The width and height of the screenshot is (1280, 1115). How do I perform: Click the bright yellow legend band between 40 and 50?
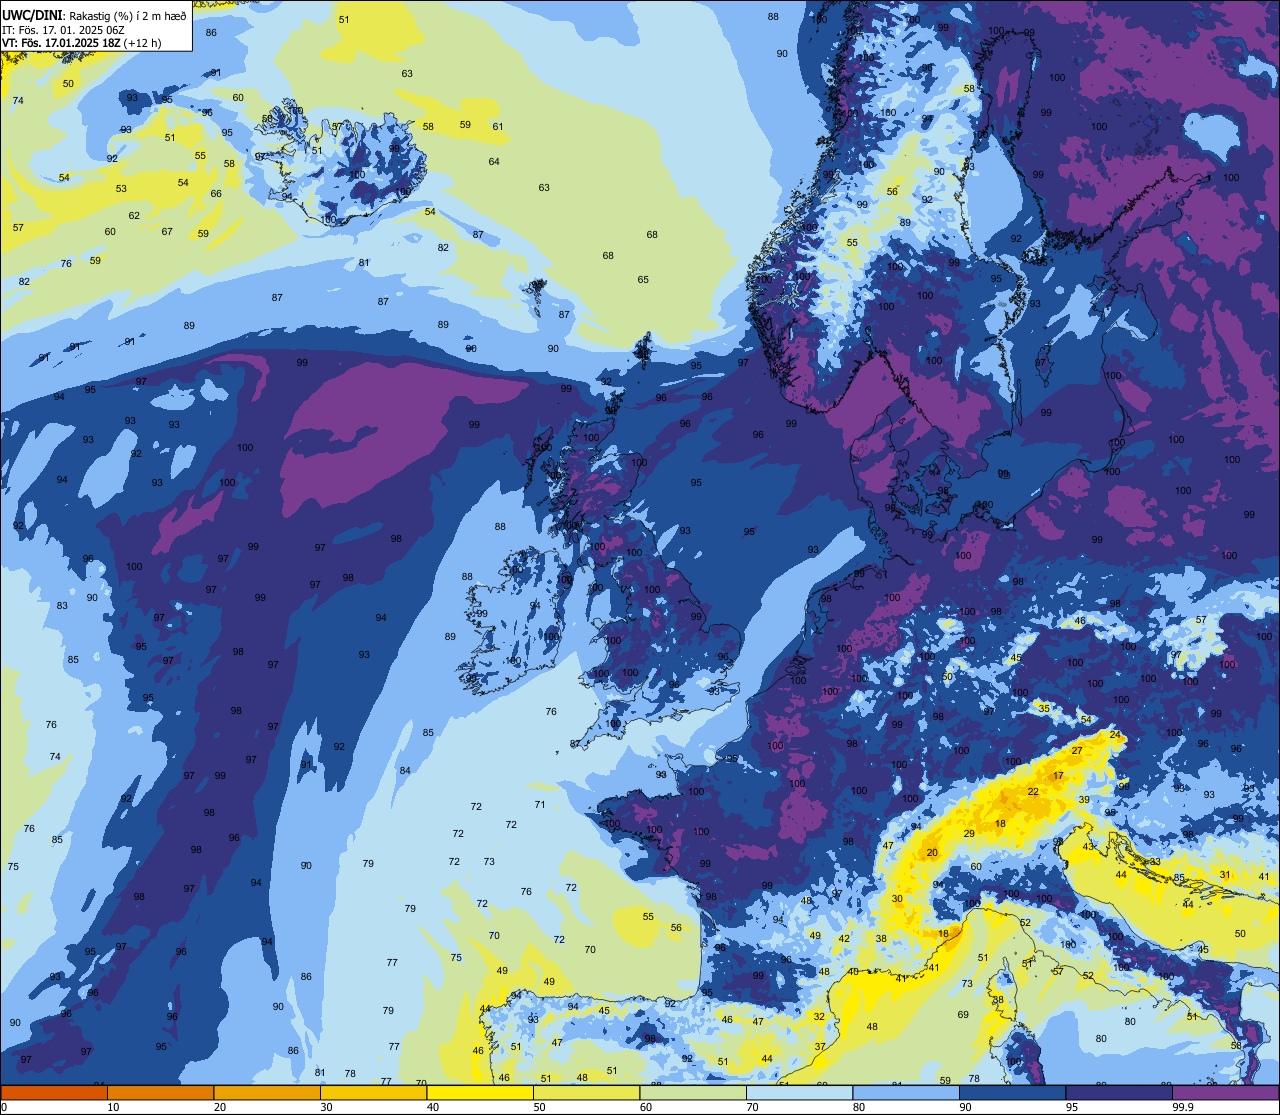480,1092
